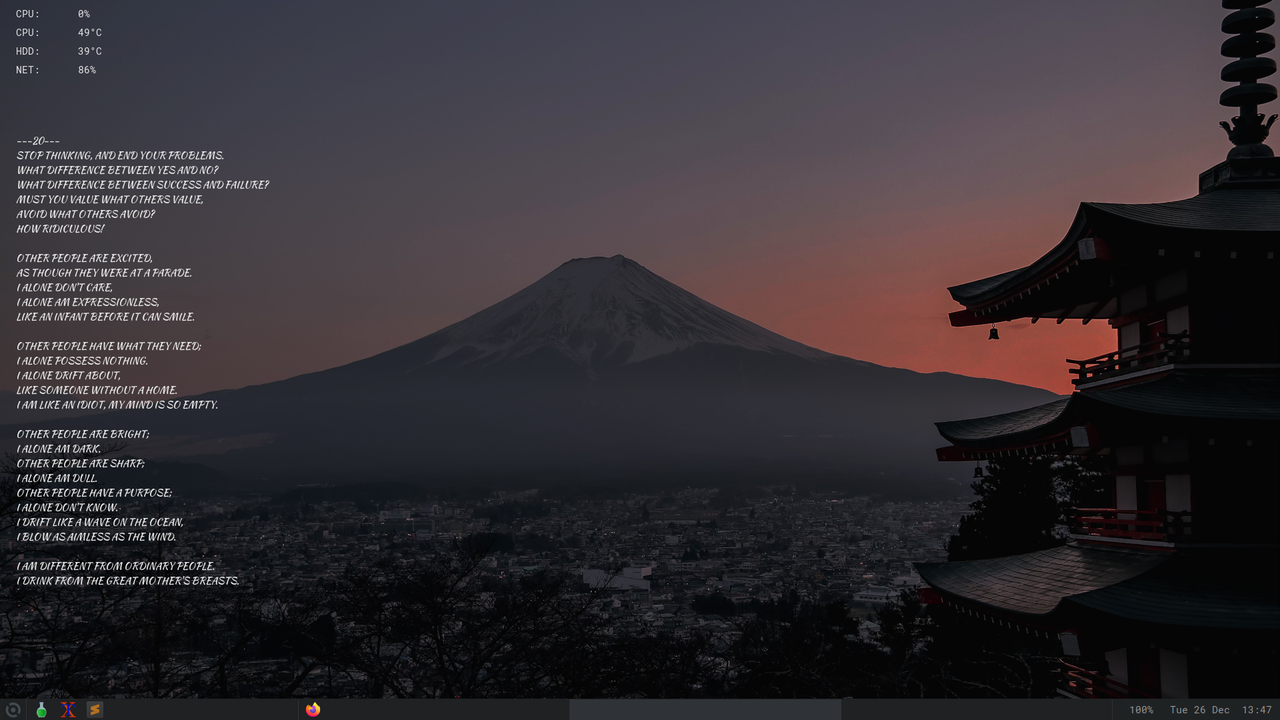1280x720 pixels.
Task: Open the calendar from Tue 26 Dec
Action: (x=1200, y=710)
